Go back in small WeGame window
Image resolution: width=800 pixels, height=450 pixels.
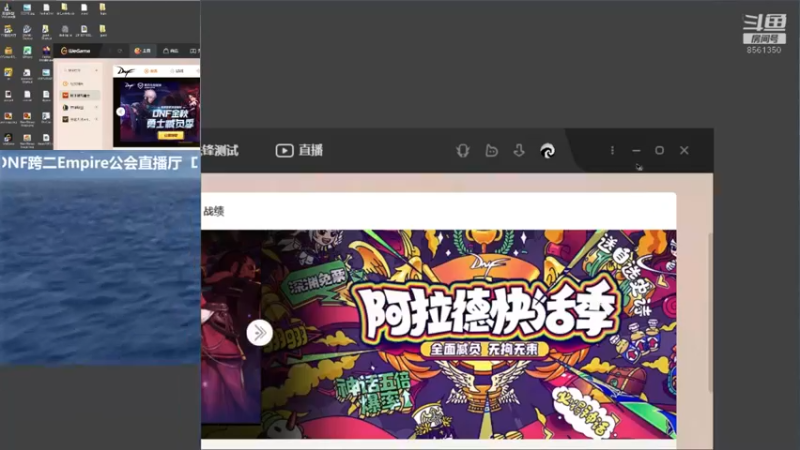click(x=109, y=51)
